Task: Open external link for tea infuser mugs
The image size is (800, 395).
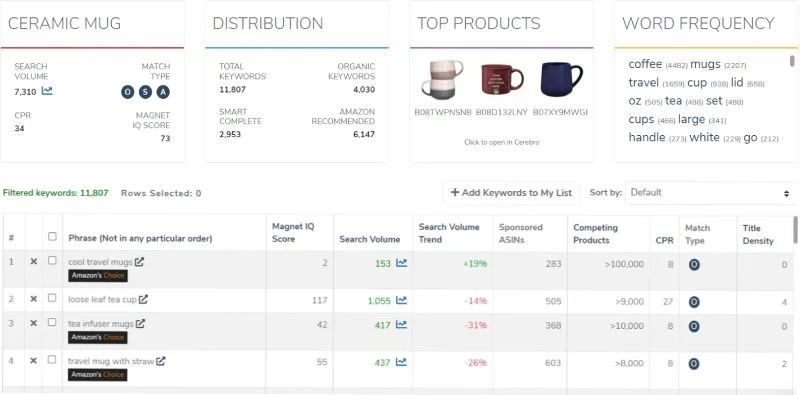Action: point(140,324)
